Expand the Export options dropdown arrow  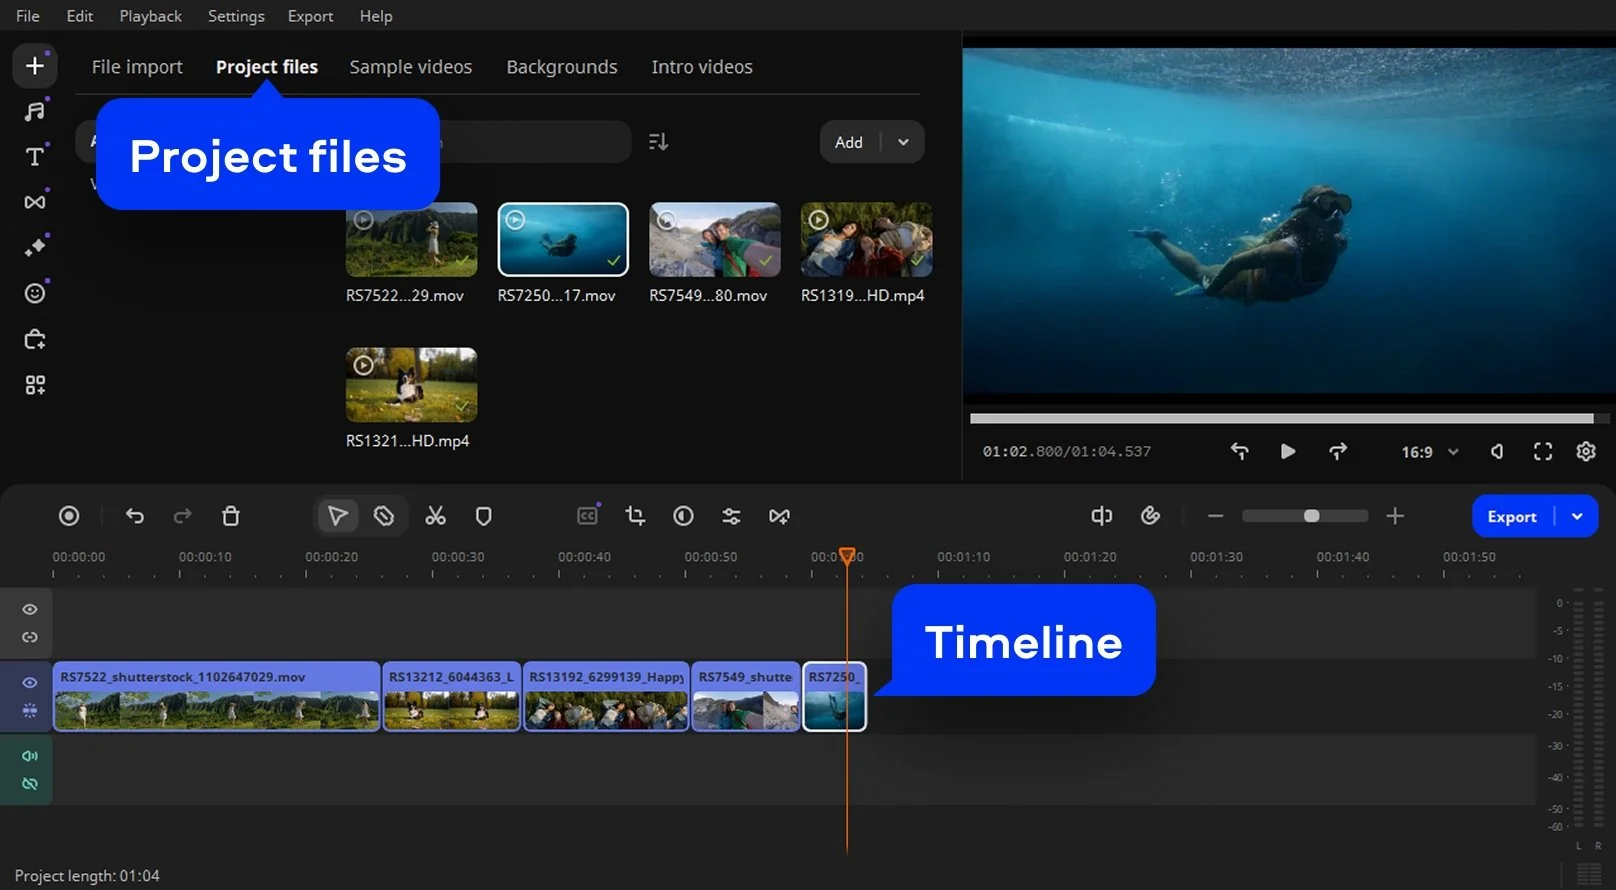pyautogui.click(x=1577, y=517)
